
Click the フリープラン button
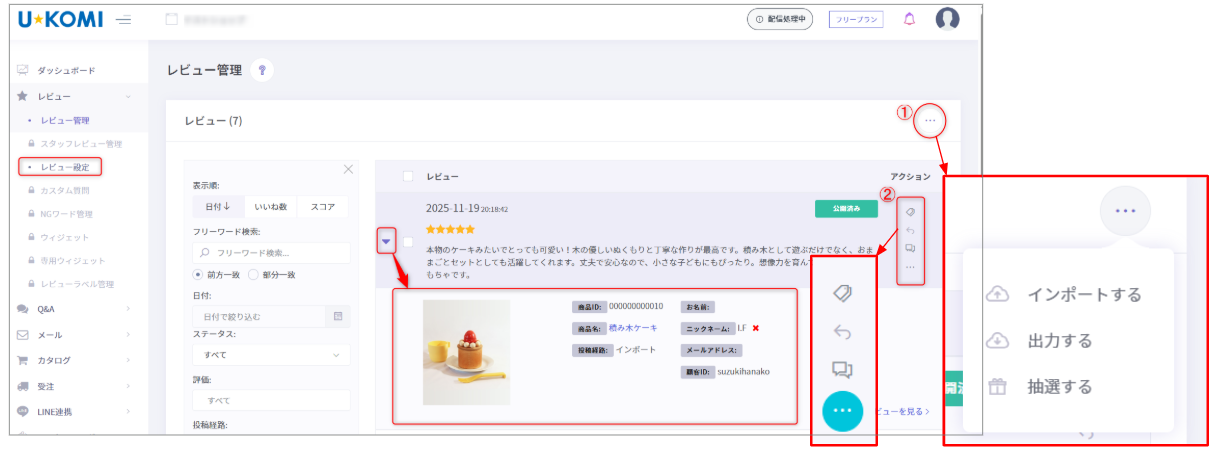(855, 19)
